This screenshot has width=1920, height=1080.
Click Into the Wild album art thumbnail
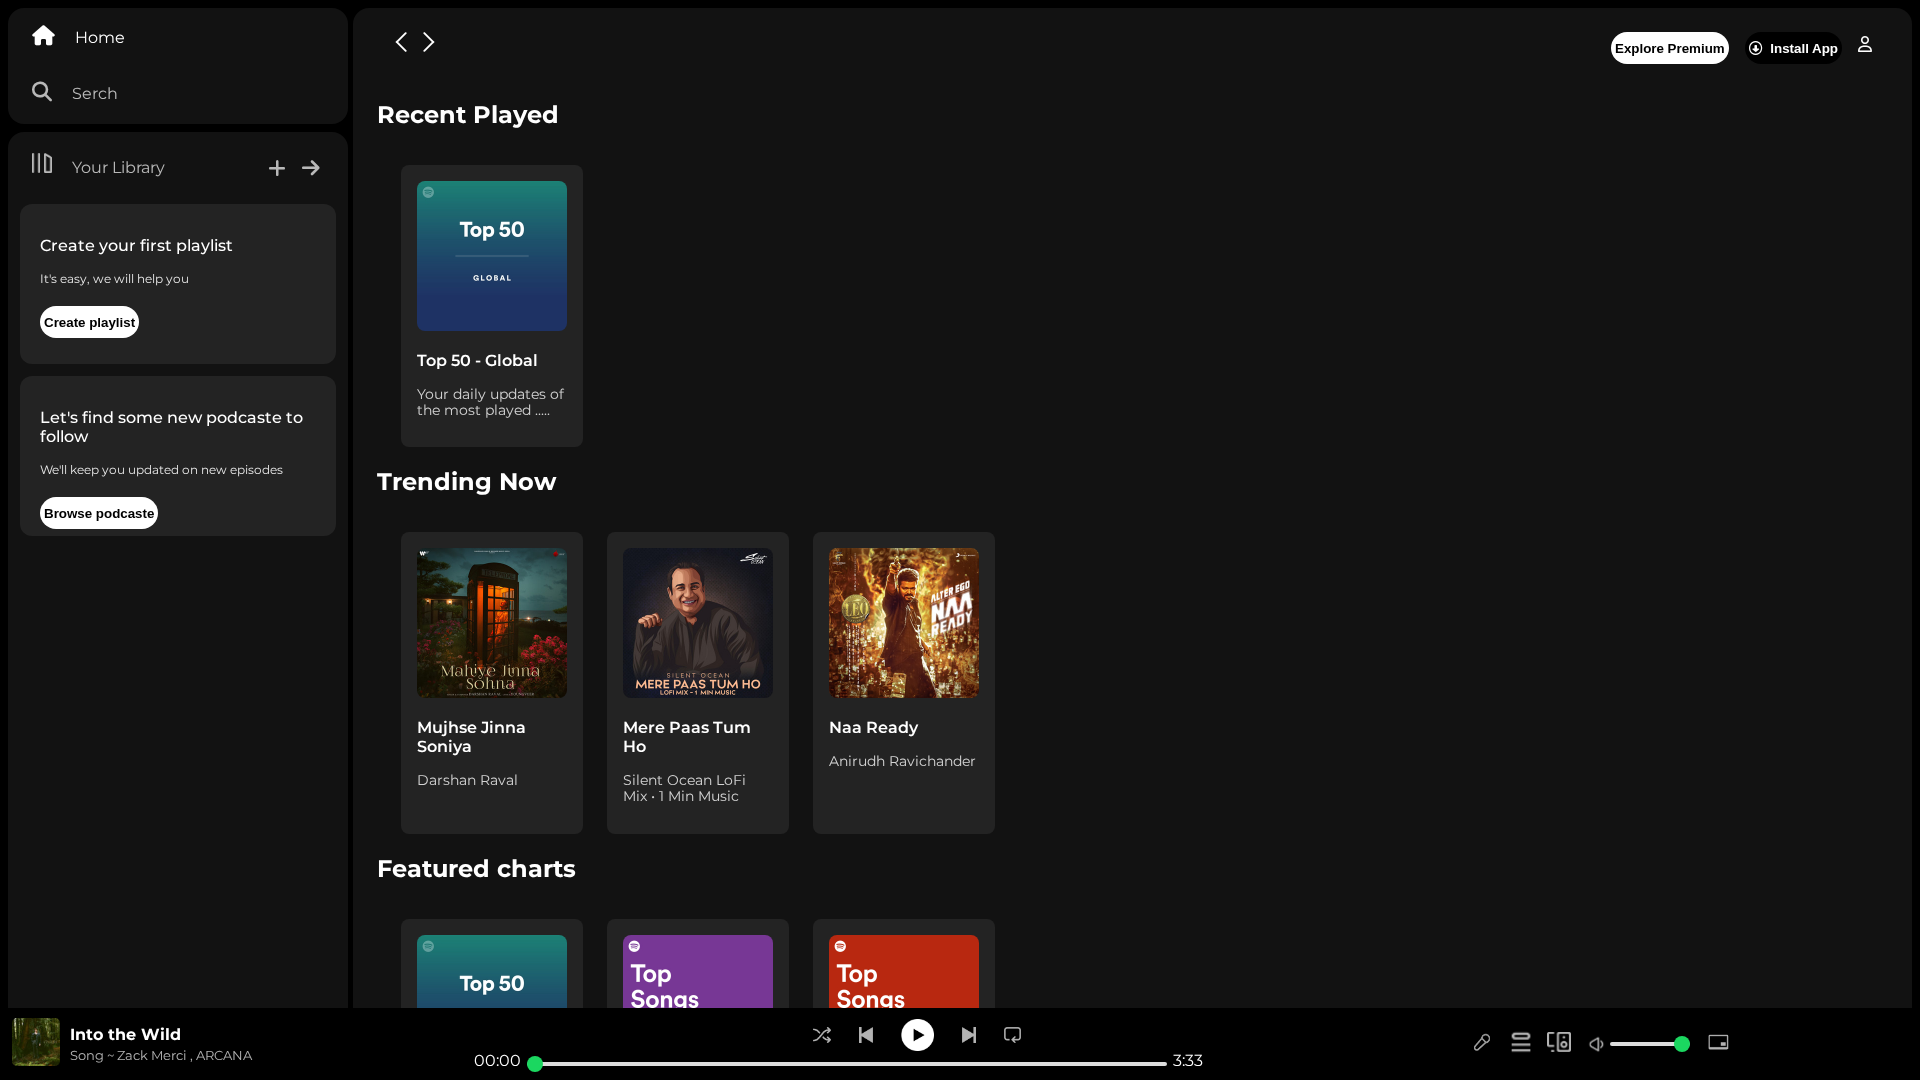tap(36, 1042)
